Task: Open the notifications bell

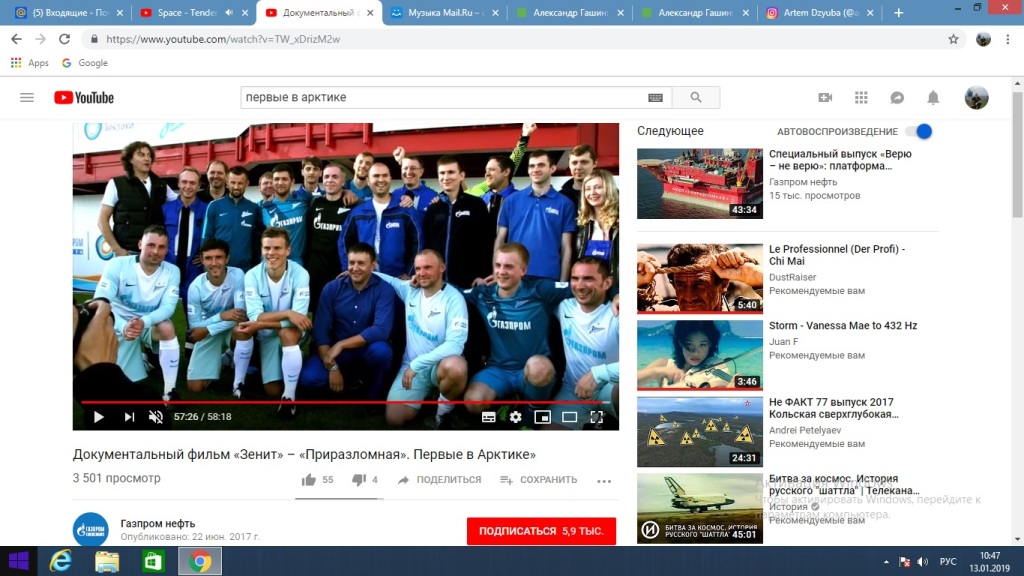Action: (x=933, y=97)
